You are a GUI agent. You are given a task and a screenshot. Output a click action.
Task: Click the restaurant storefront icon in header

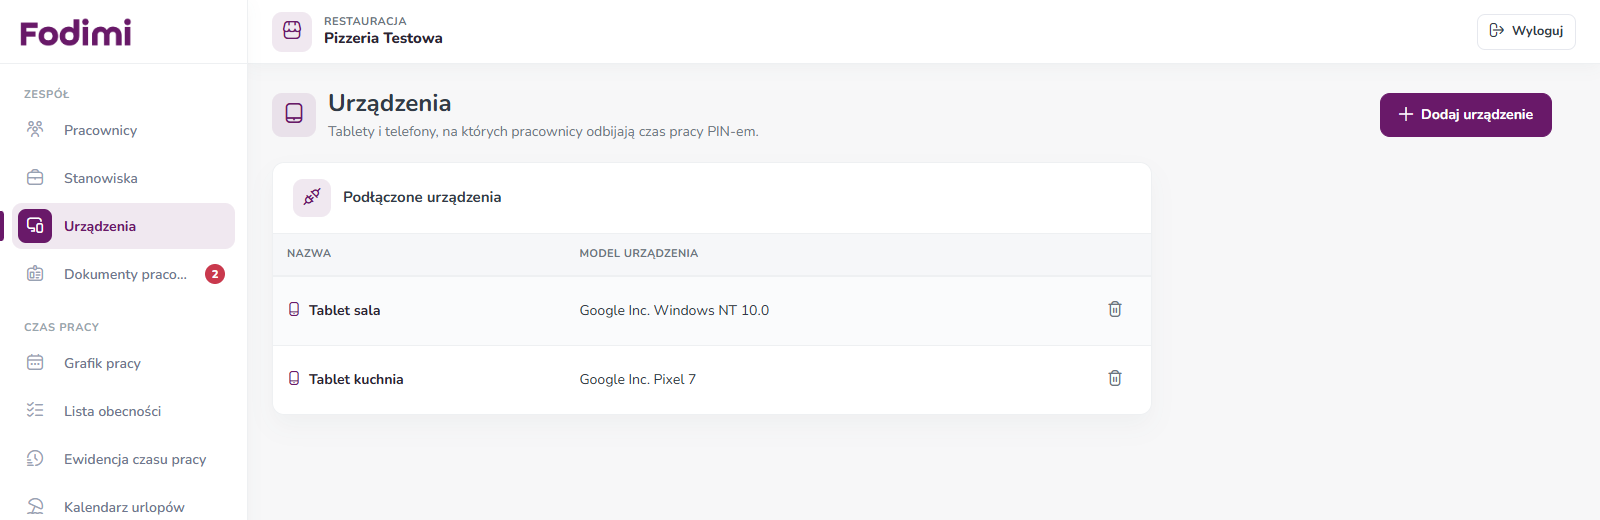(292, 31)
